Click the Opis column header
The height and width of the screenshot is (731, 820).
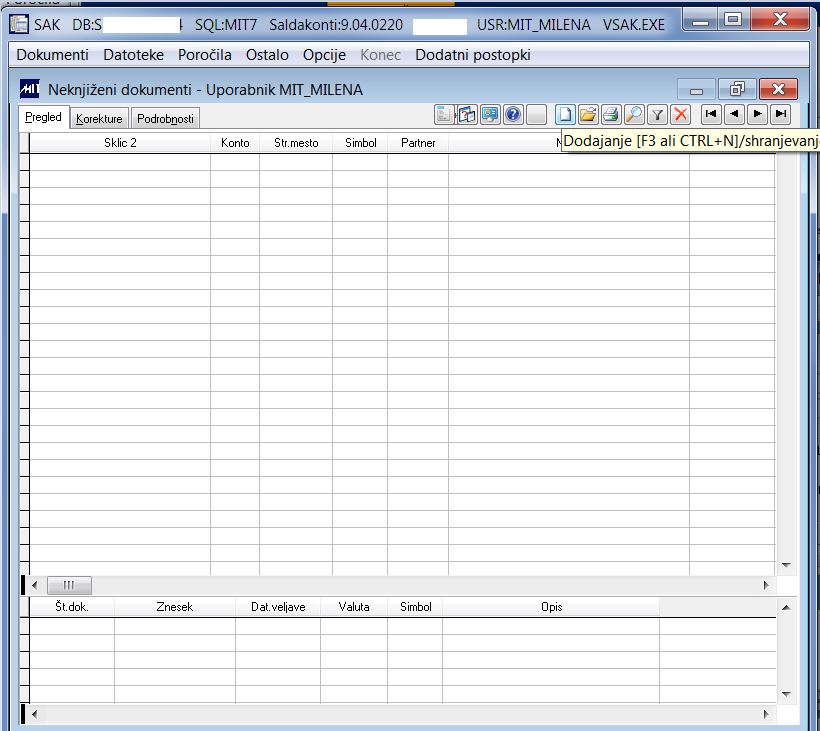(x=551, y=607)
